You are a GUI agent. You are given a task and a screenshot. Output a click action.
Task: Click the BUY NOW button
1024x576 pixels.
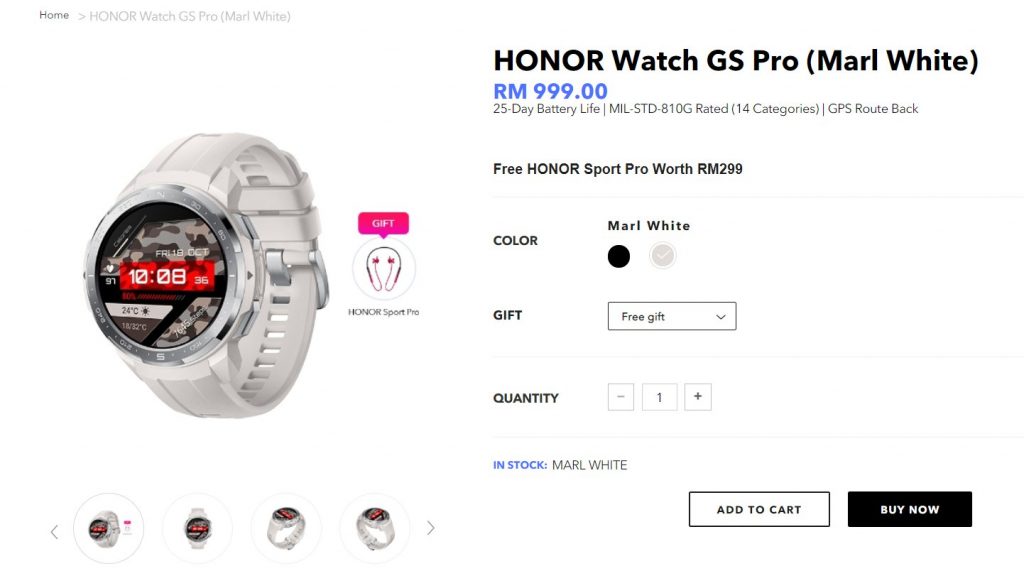coord(910,509)
